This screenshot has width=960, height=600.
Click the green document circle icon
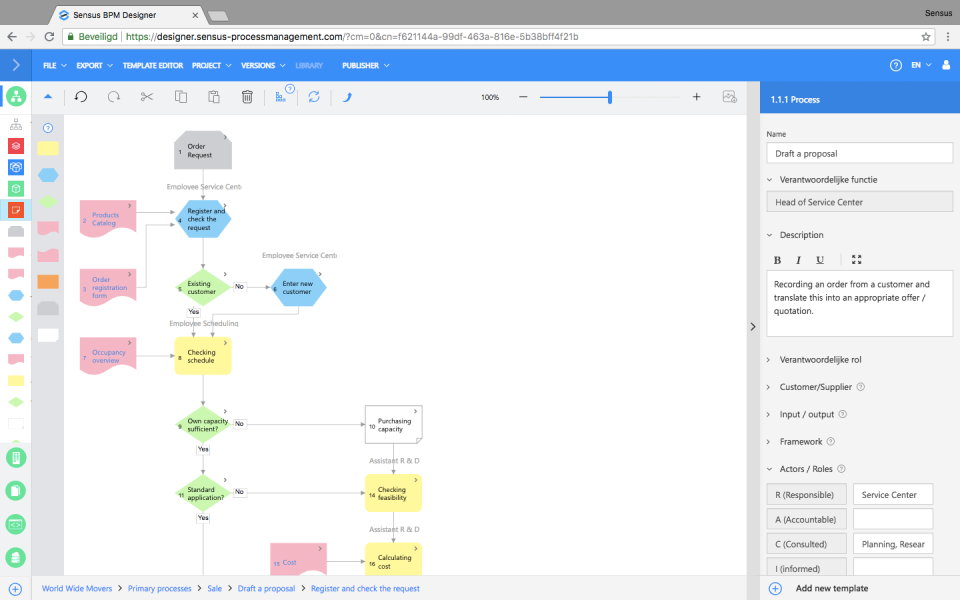pos(16,490)
